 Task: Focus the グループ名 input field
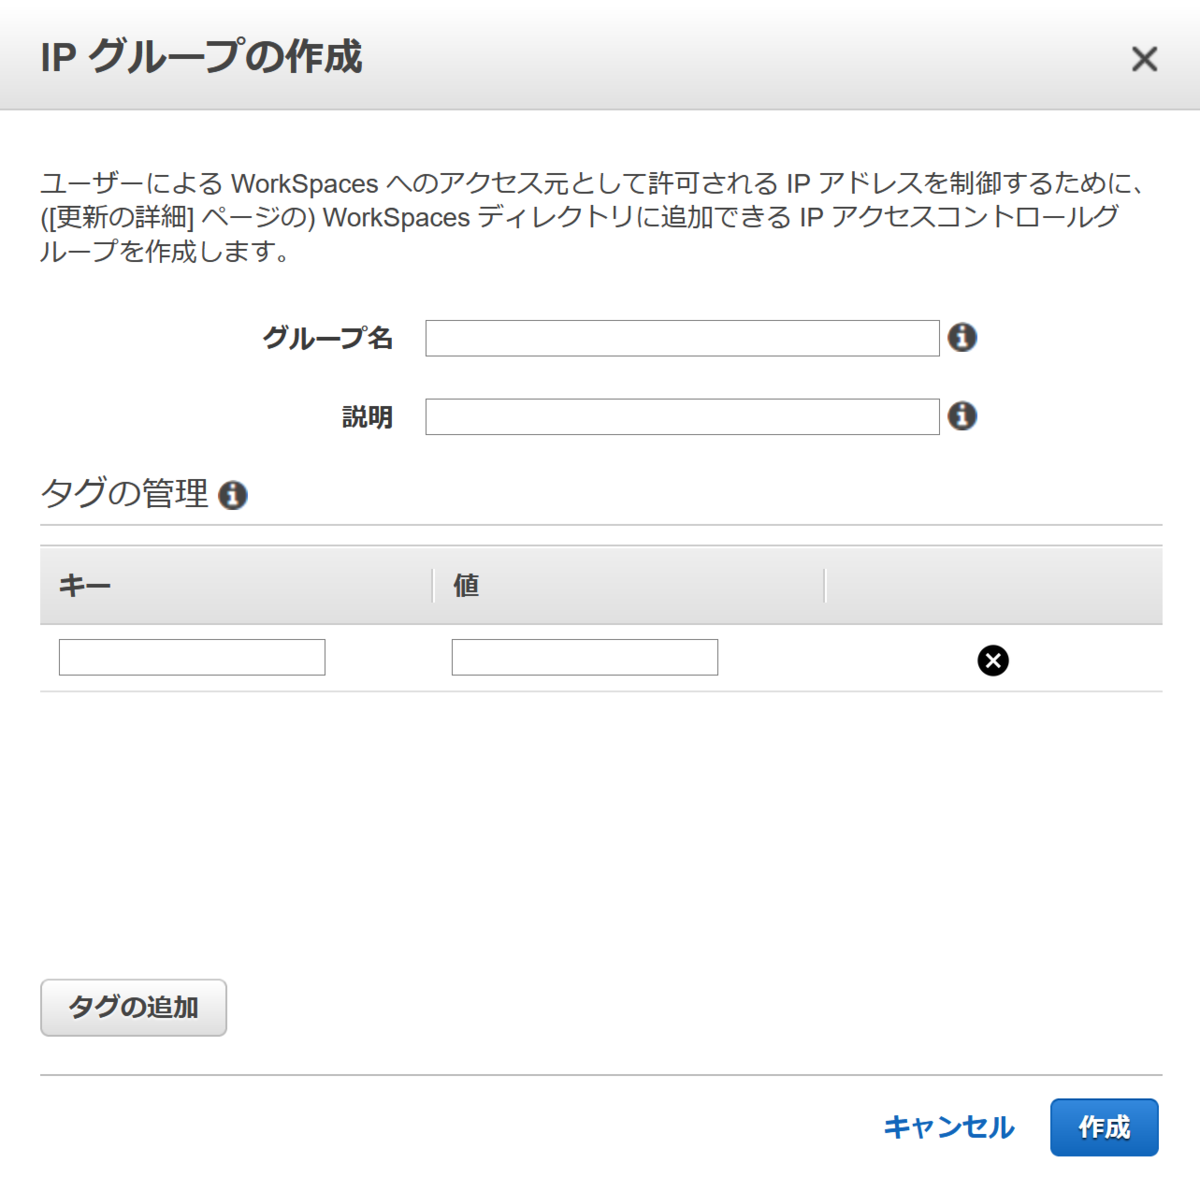[x=682, y=338]
